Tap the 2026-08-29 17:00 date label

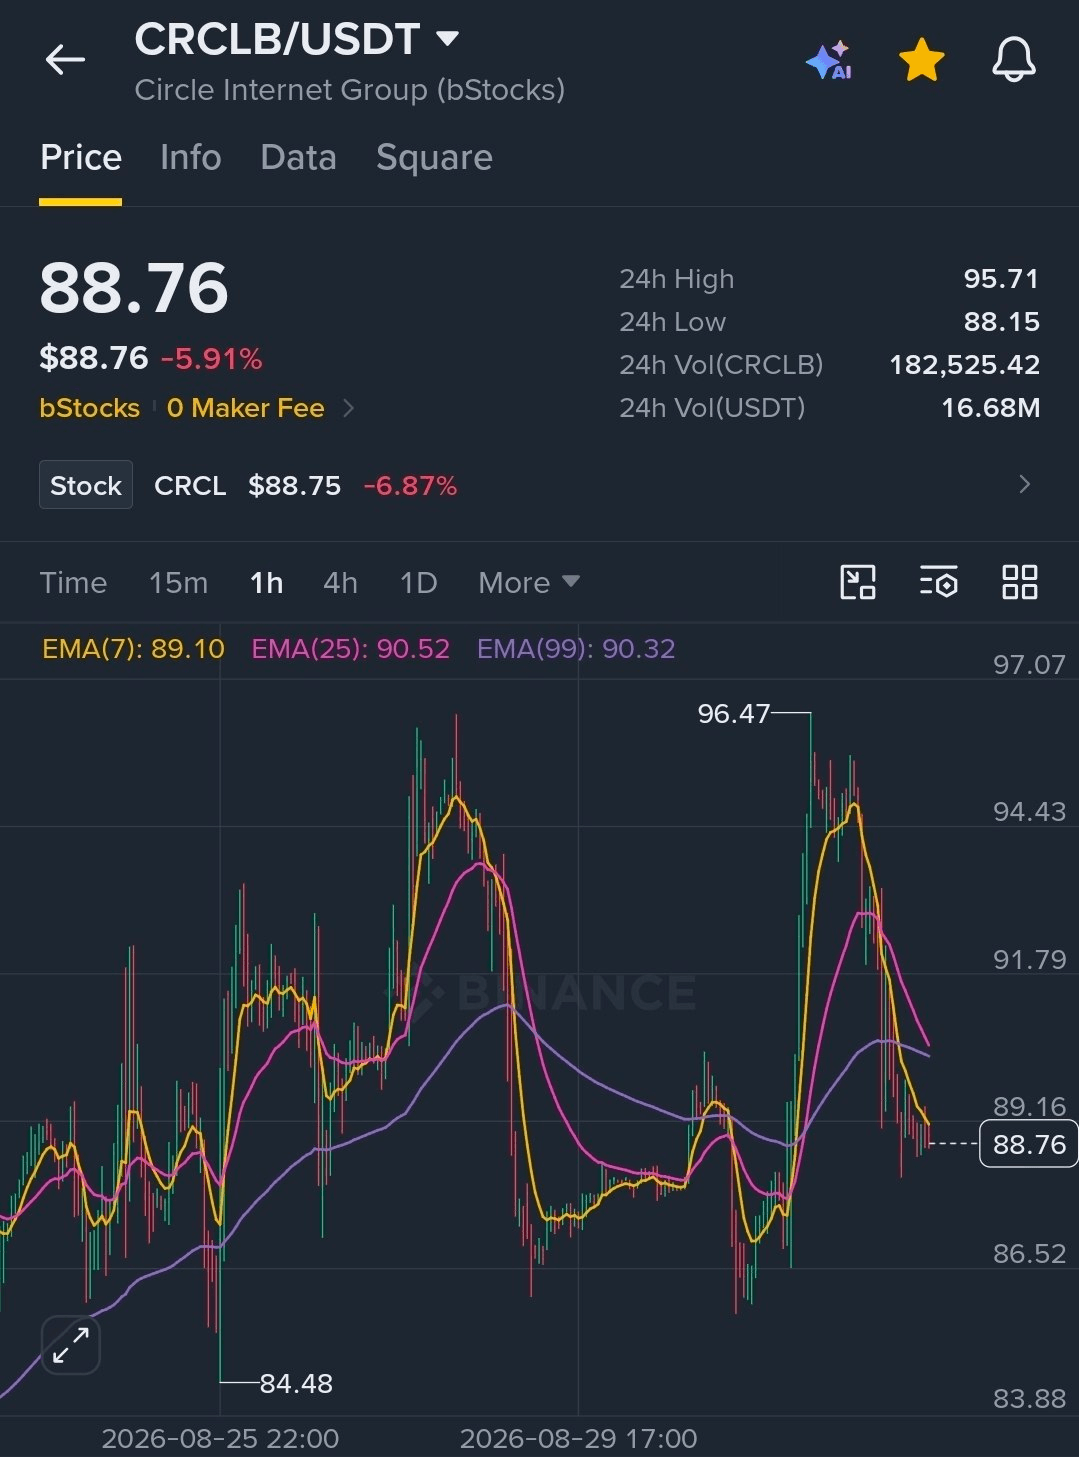(578, 1438)
